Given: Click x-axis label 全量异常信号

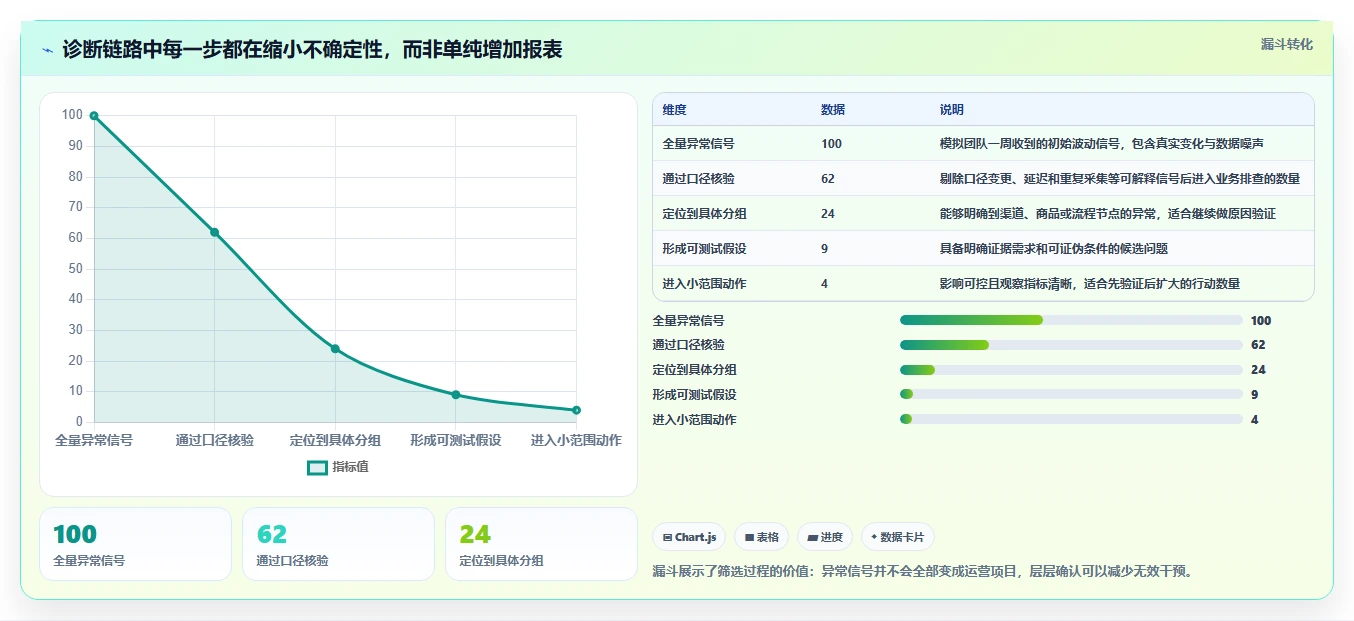Looking at the screenshot, I should tap(94, 440).
